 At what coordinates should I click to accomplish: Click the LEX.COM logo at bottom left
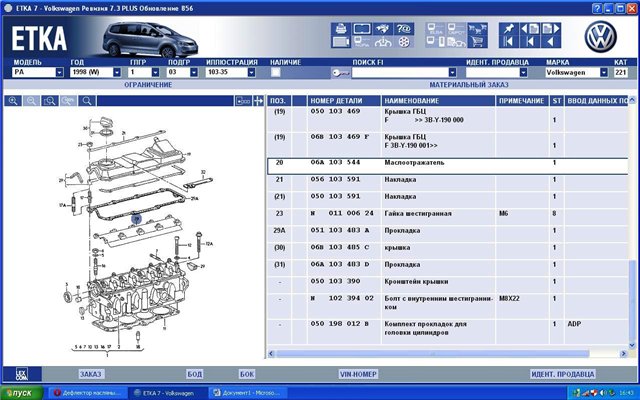[22, 374]
